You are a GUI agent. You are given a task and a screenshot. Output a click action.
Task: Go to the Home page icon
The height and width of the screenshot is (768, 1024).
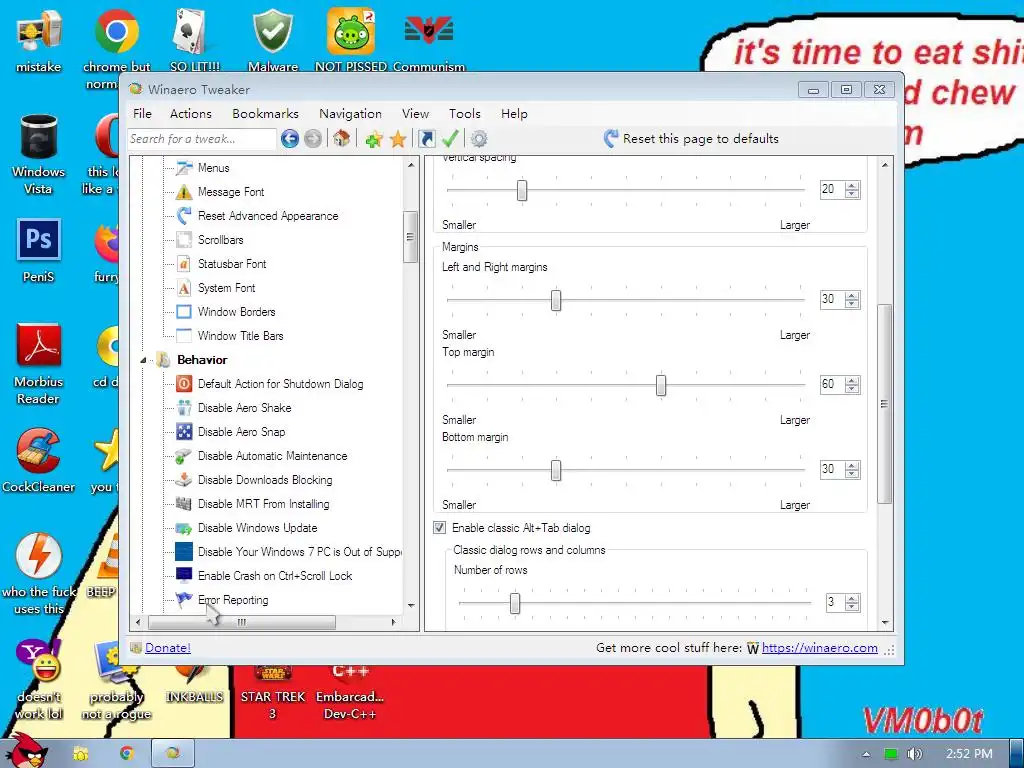tap(342, 138)
